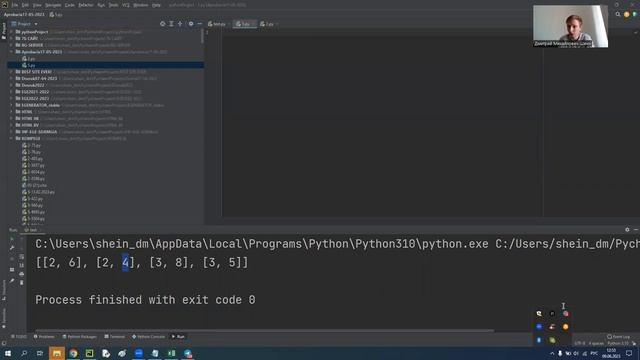The width and height of the screenshot is (640, 360).
Task: Click the webcam video thumbnail
Action: (570, 26)
